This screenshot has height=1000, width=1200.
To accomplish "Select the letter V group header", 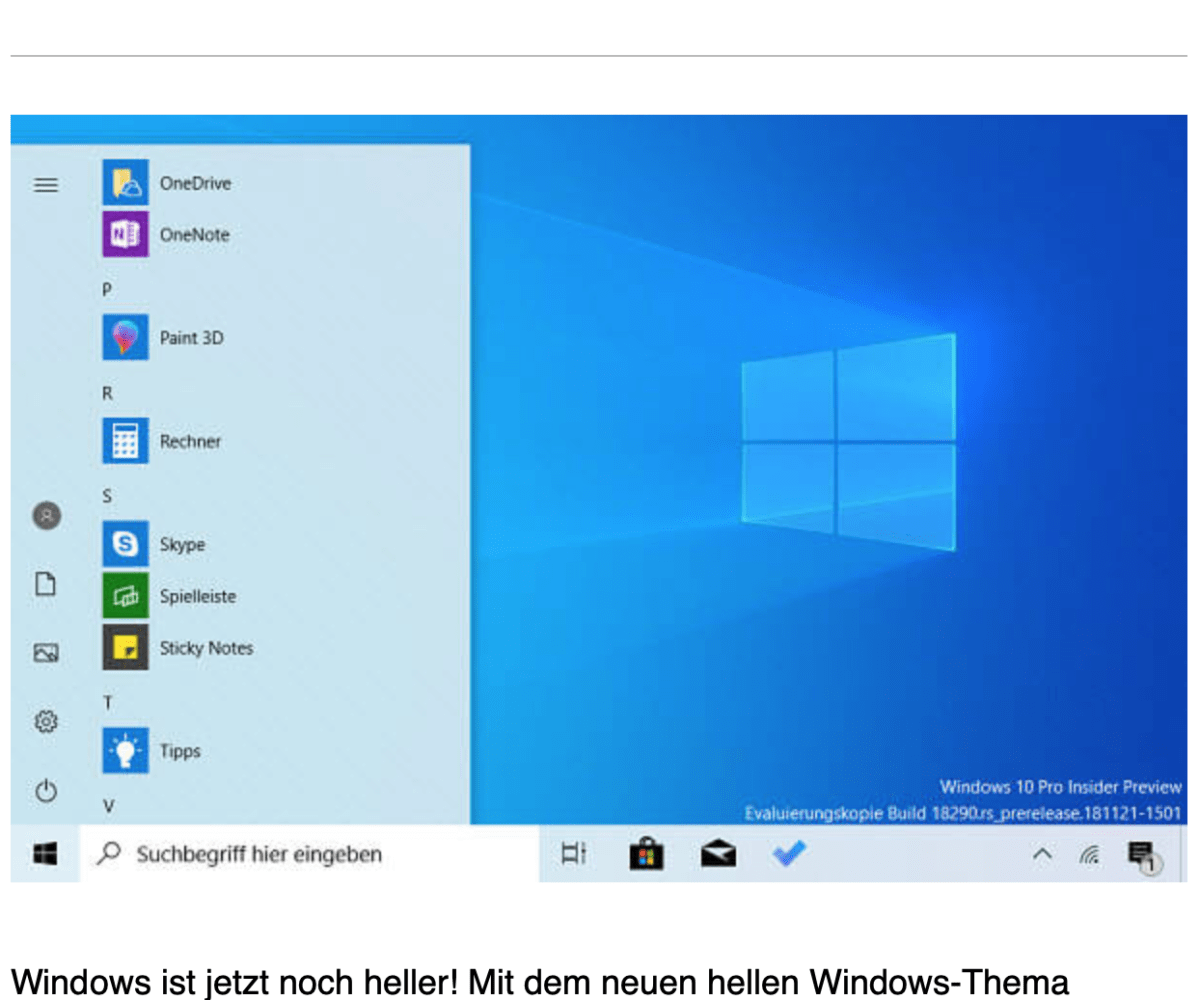I will pyautogui.click(x=107, y=805).
